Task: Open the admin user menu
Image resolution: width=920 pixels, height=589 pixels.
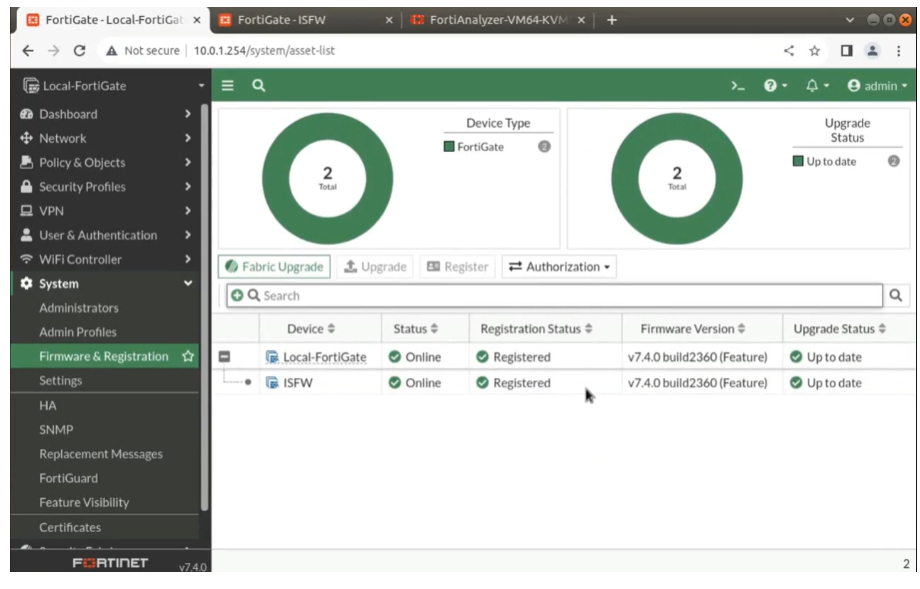Action: click(x=877, y=86)
